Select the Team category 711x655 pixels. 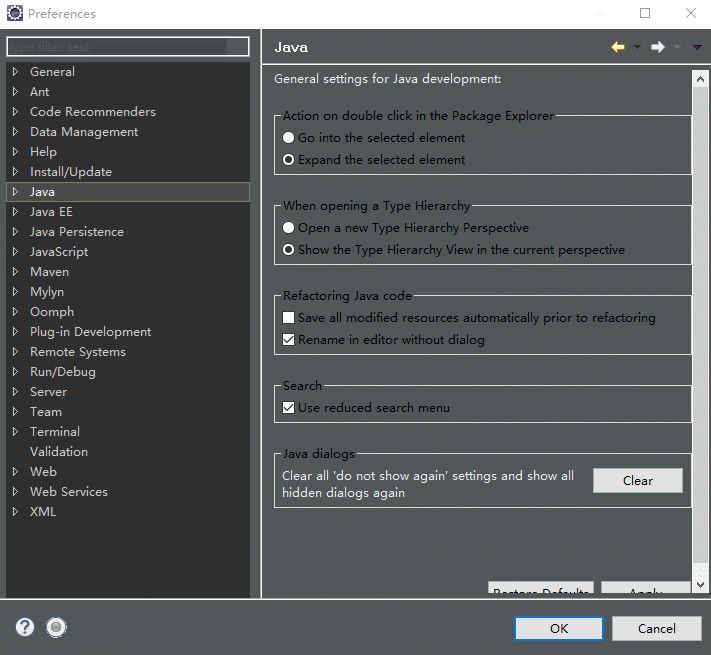[x=46, y=412]
